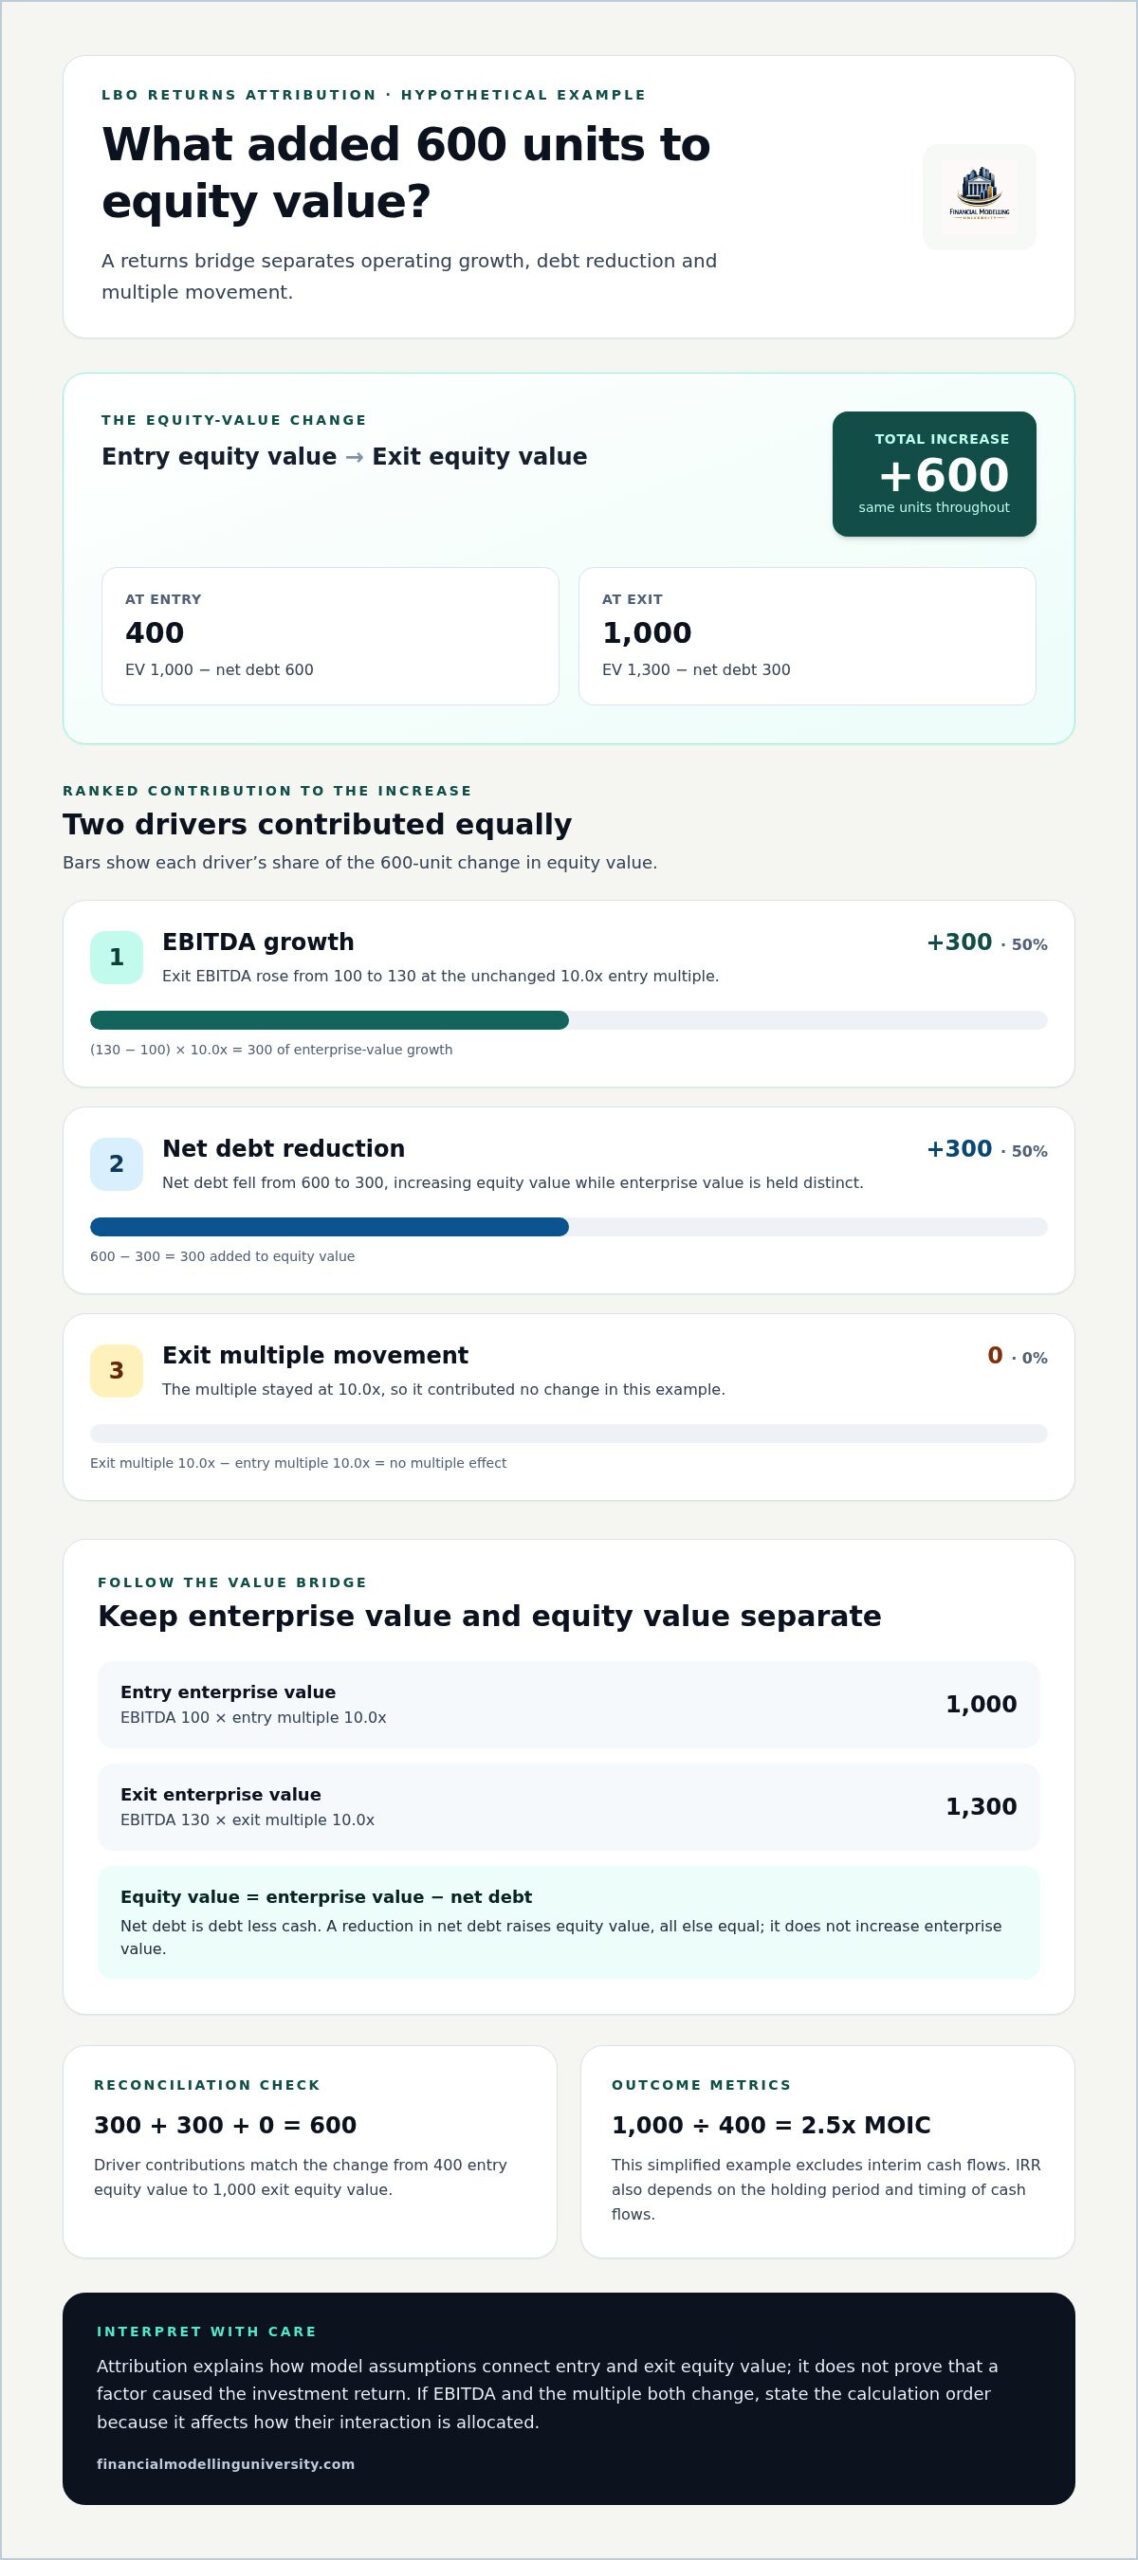Click 'RECONCILIATION CHECK' label
Viewport: 1138px width, 2560px height.
click(207, 2085)
